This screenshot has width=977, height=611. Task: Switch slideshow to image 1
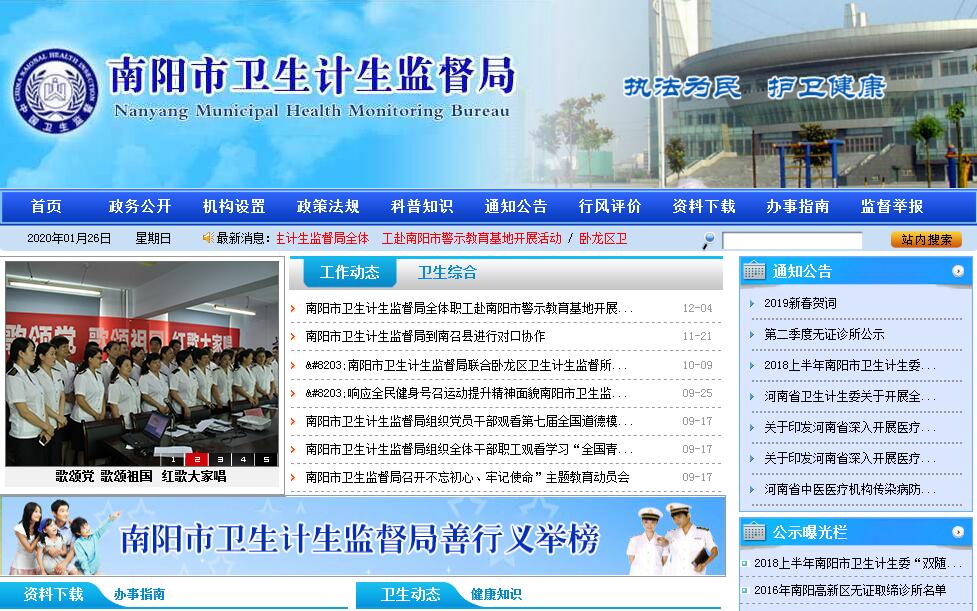click(173, 460)
